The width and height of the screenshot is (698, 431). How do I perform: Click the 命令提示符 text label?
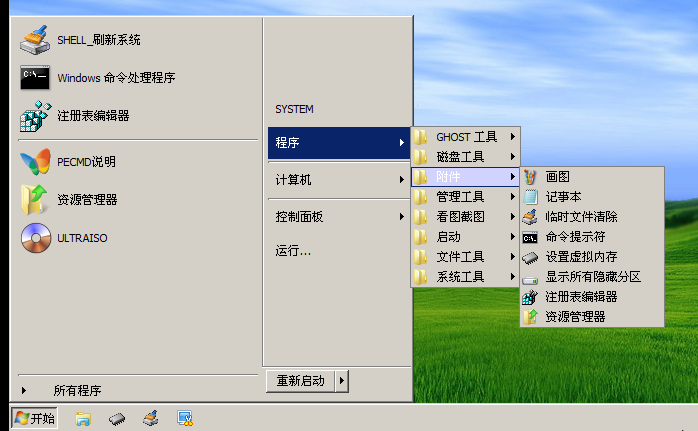pos(576,237)
